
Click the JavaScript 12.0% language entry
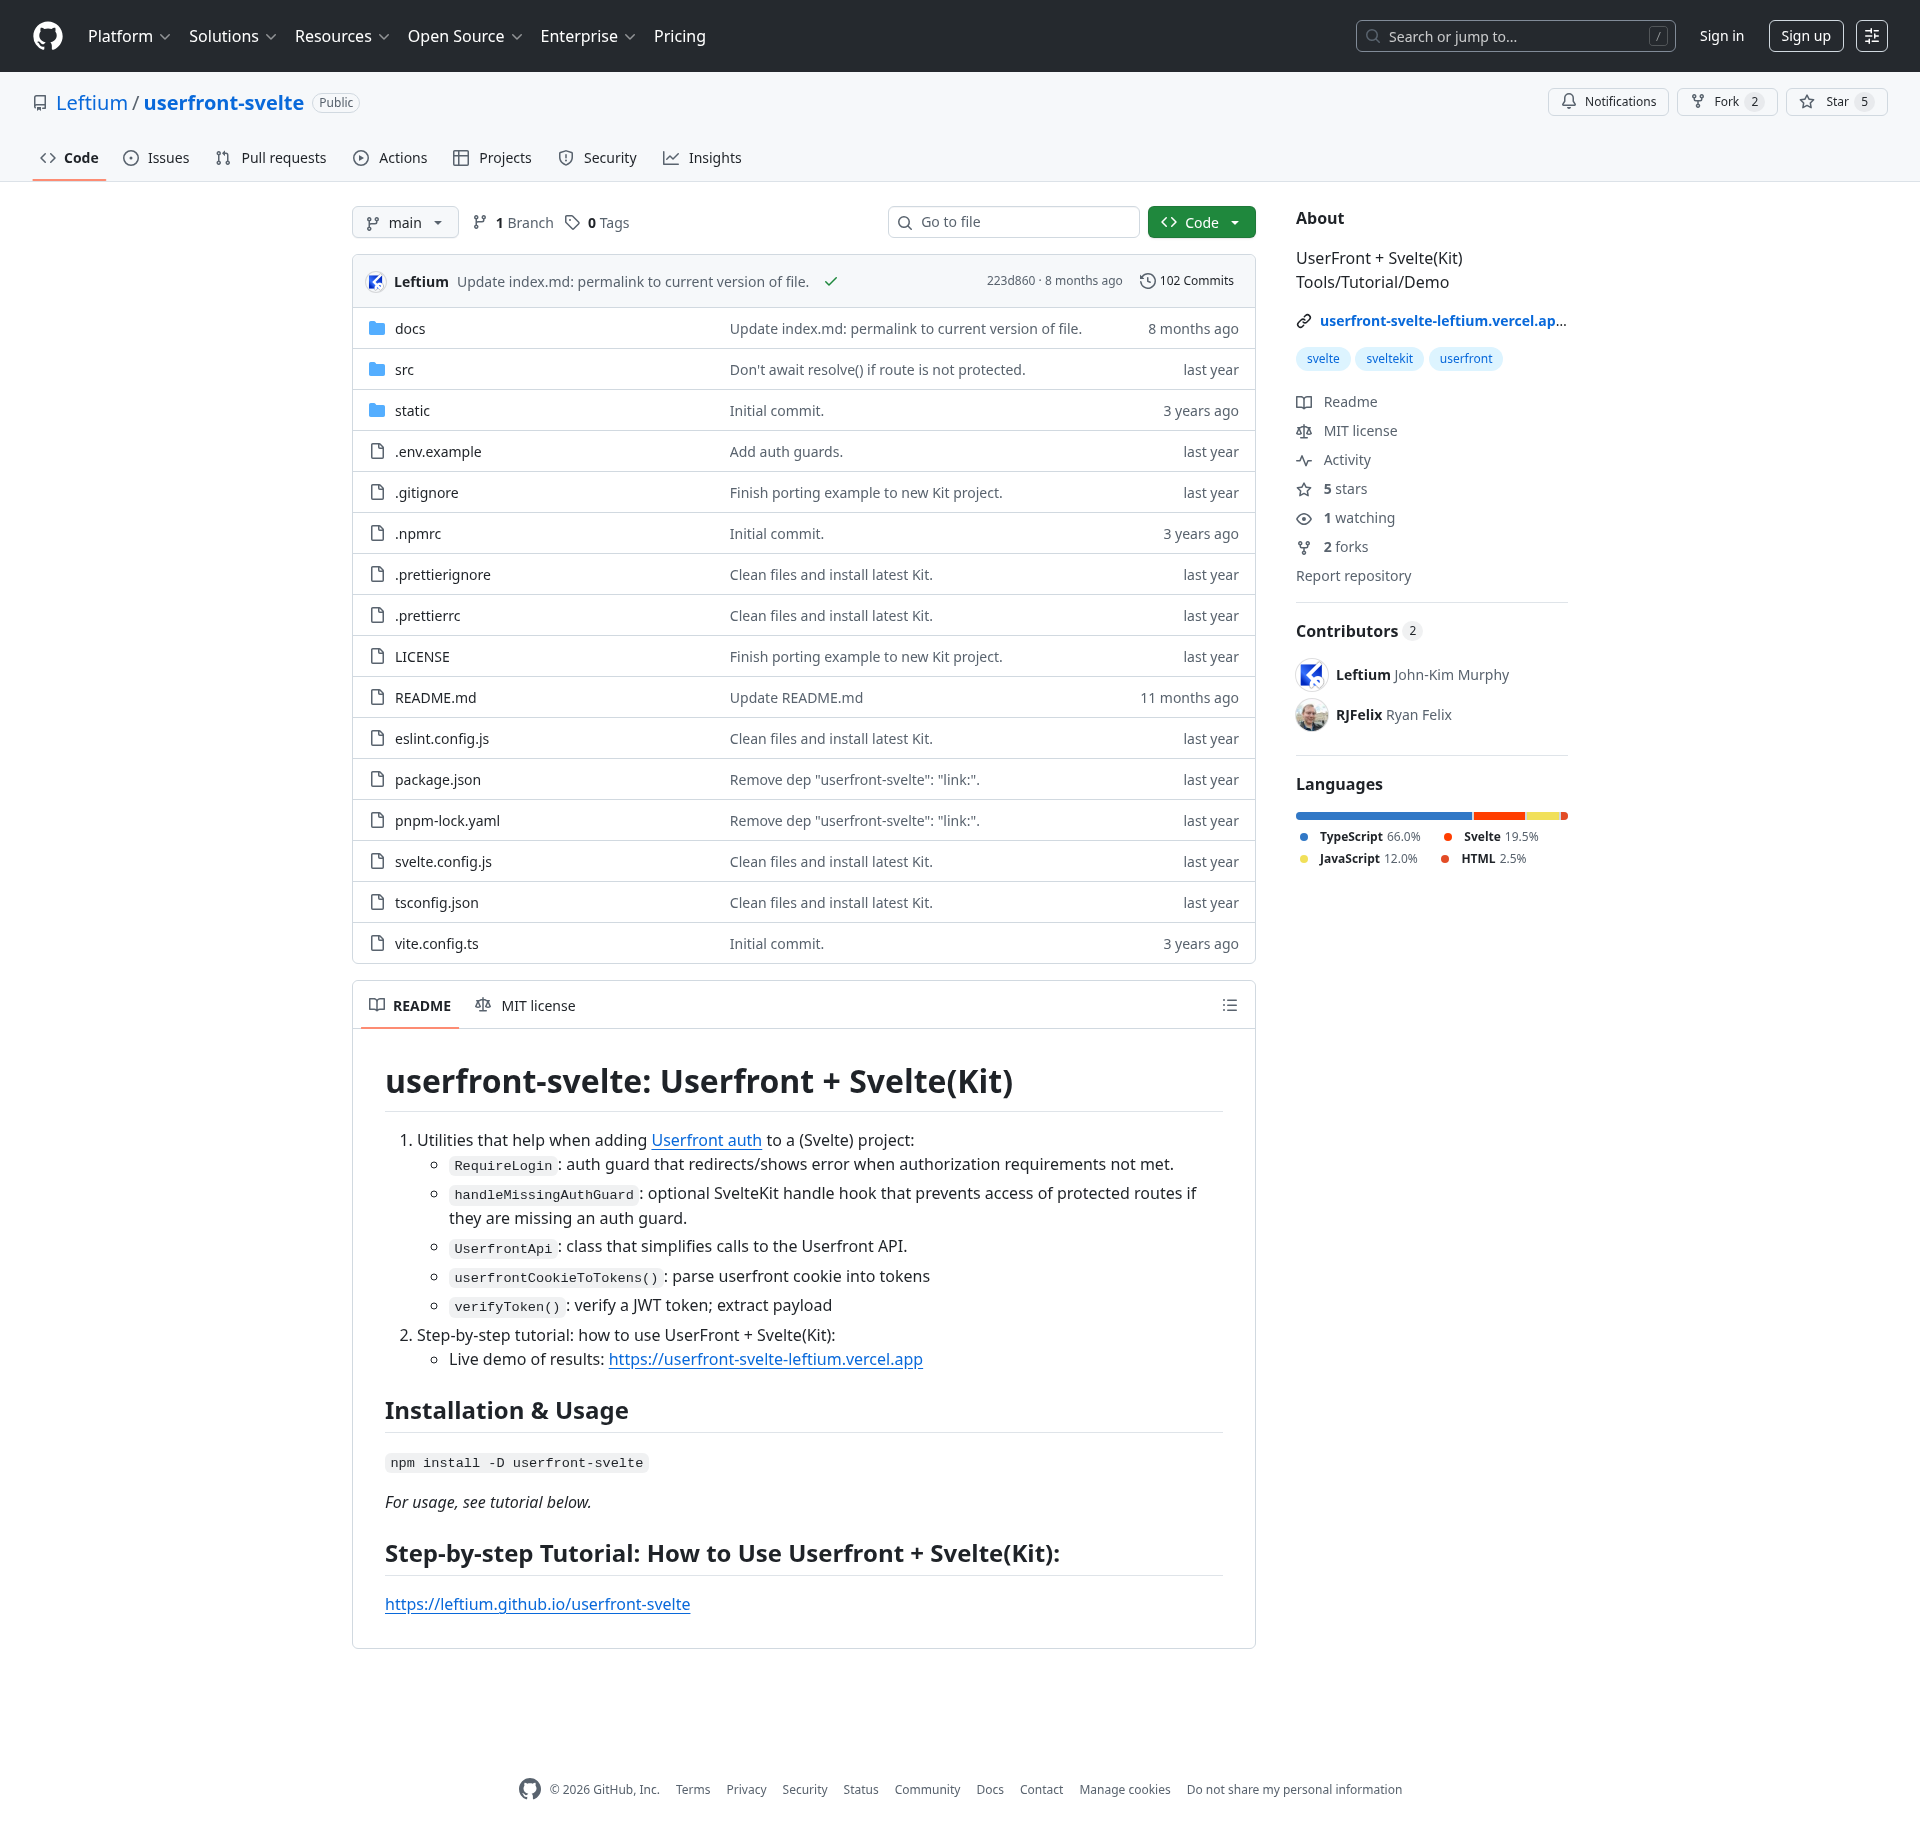(x=1358, y=859)
